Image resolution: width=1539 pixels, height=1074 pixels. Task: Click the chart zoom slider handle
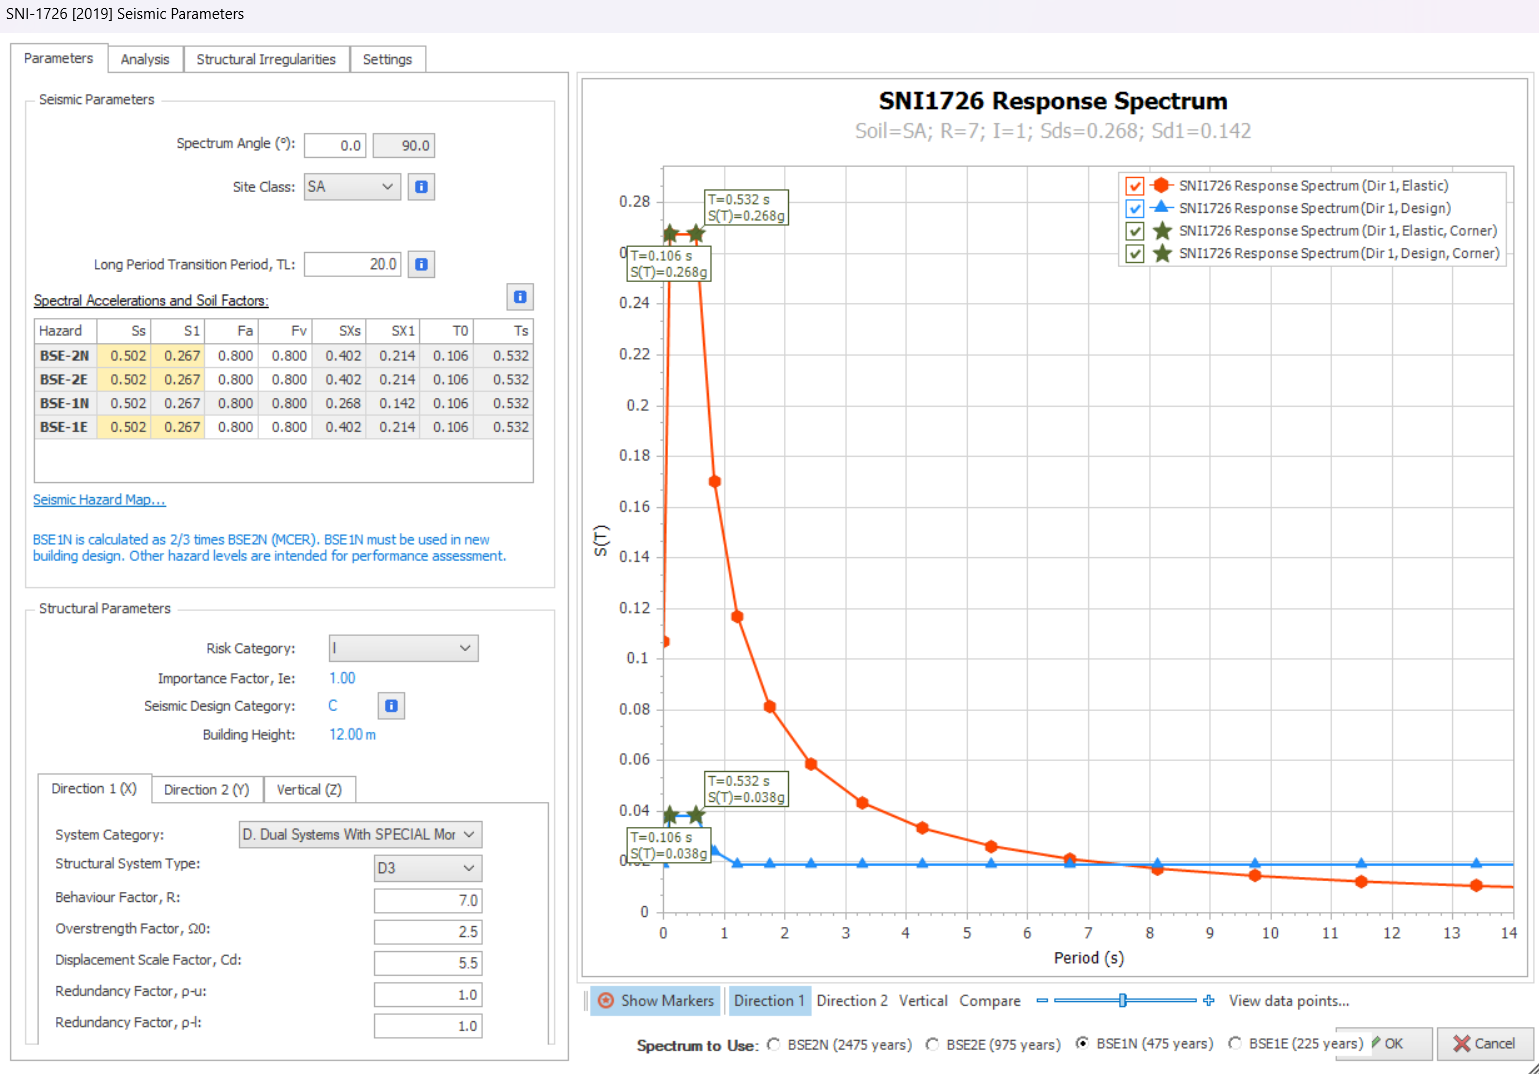1123,1001
